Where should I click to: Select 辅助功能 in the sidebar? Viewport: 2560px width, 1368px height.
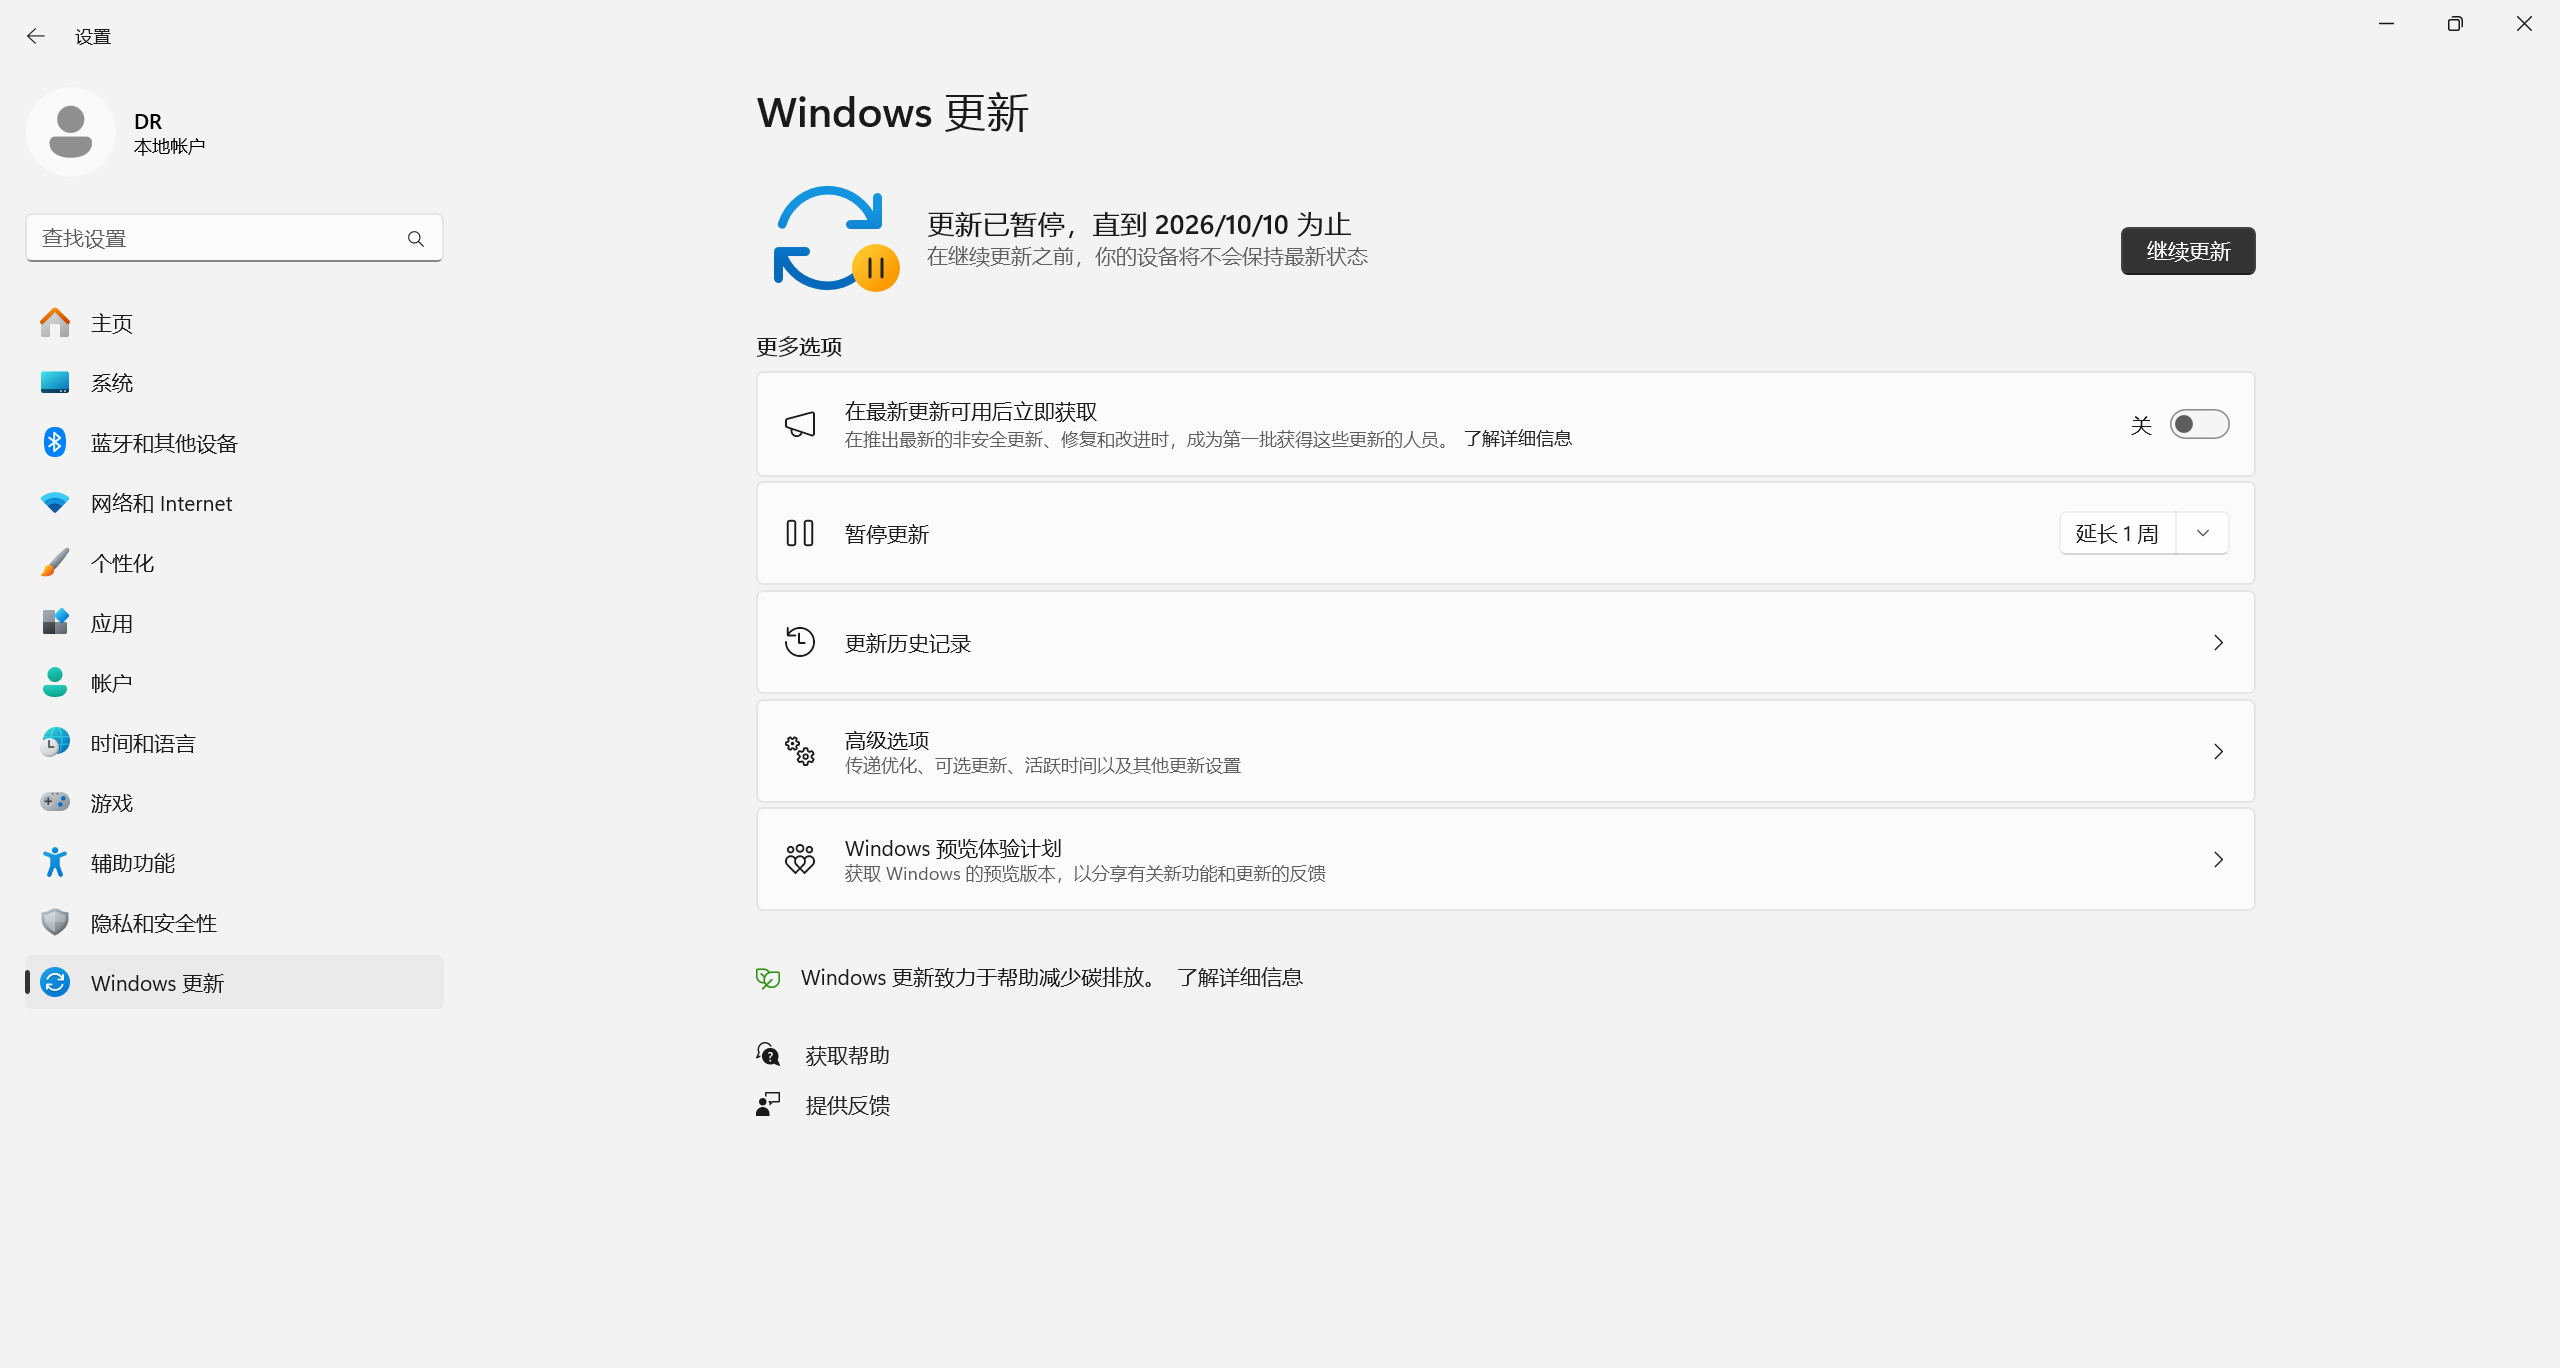click(x=234, y=863)
